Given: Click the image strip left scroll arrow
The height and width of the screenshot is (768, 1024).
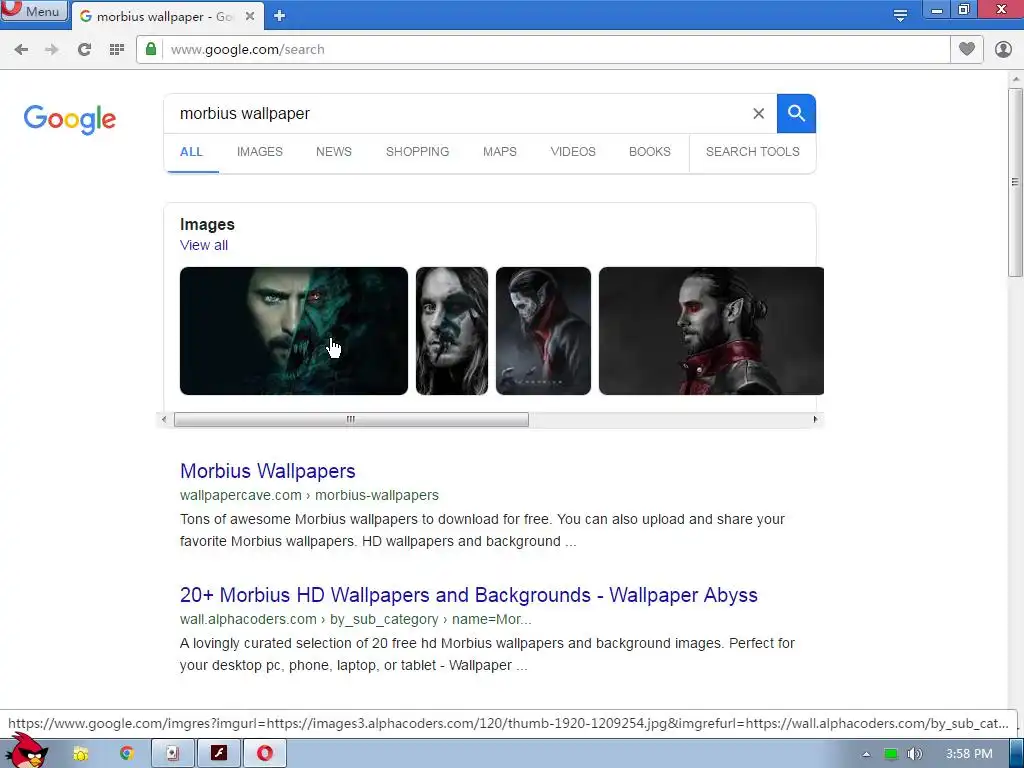Looking at the screenshot, I should (164, 419).
